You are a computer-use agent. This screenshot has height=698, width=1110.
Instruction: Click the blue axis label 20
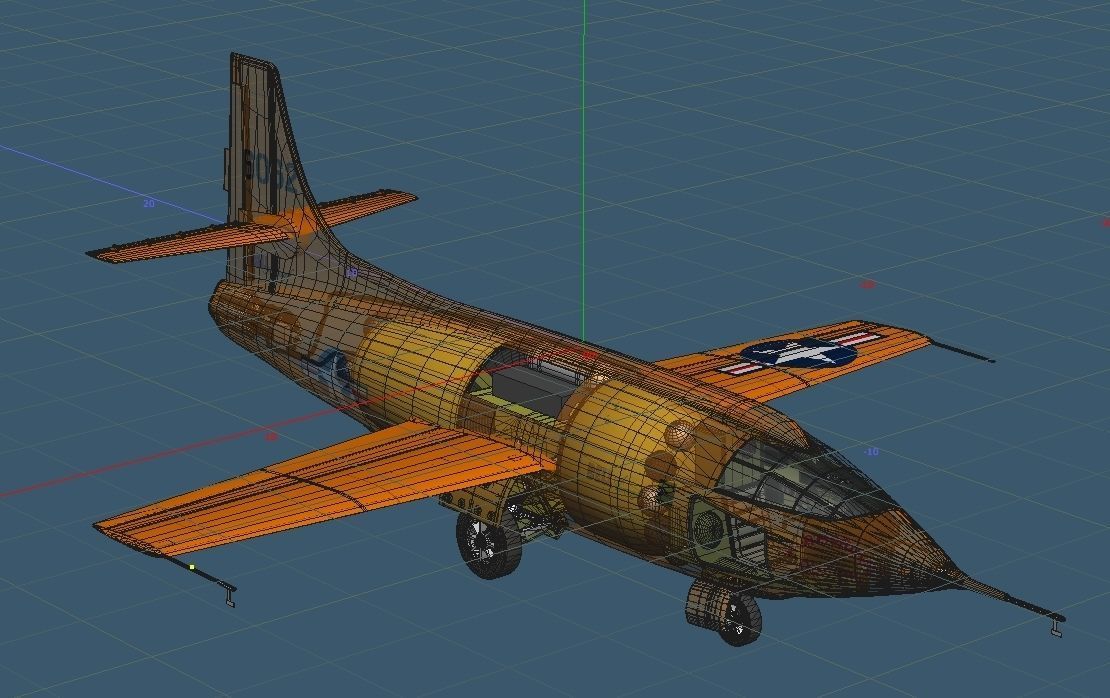pos(149,204)
